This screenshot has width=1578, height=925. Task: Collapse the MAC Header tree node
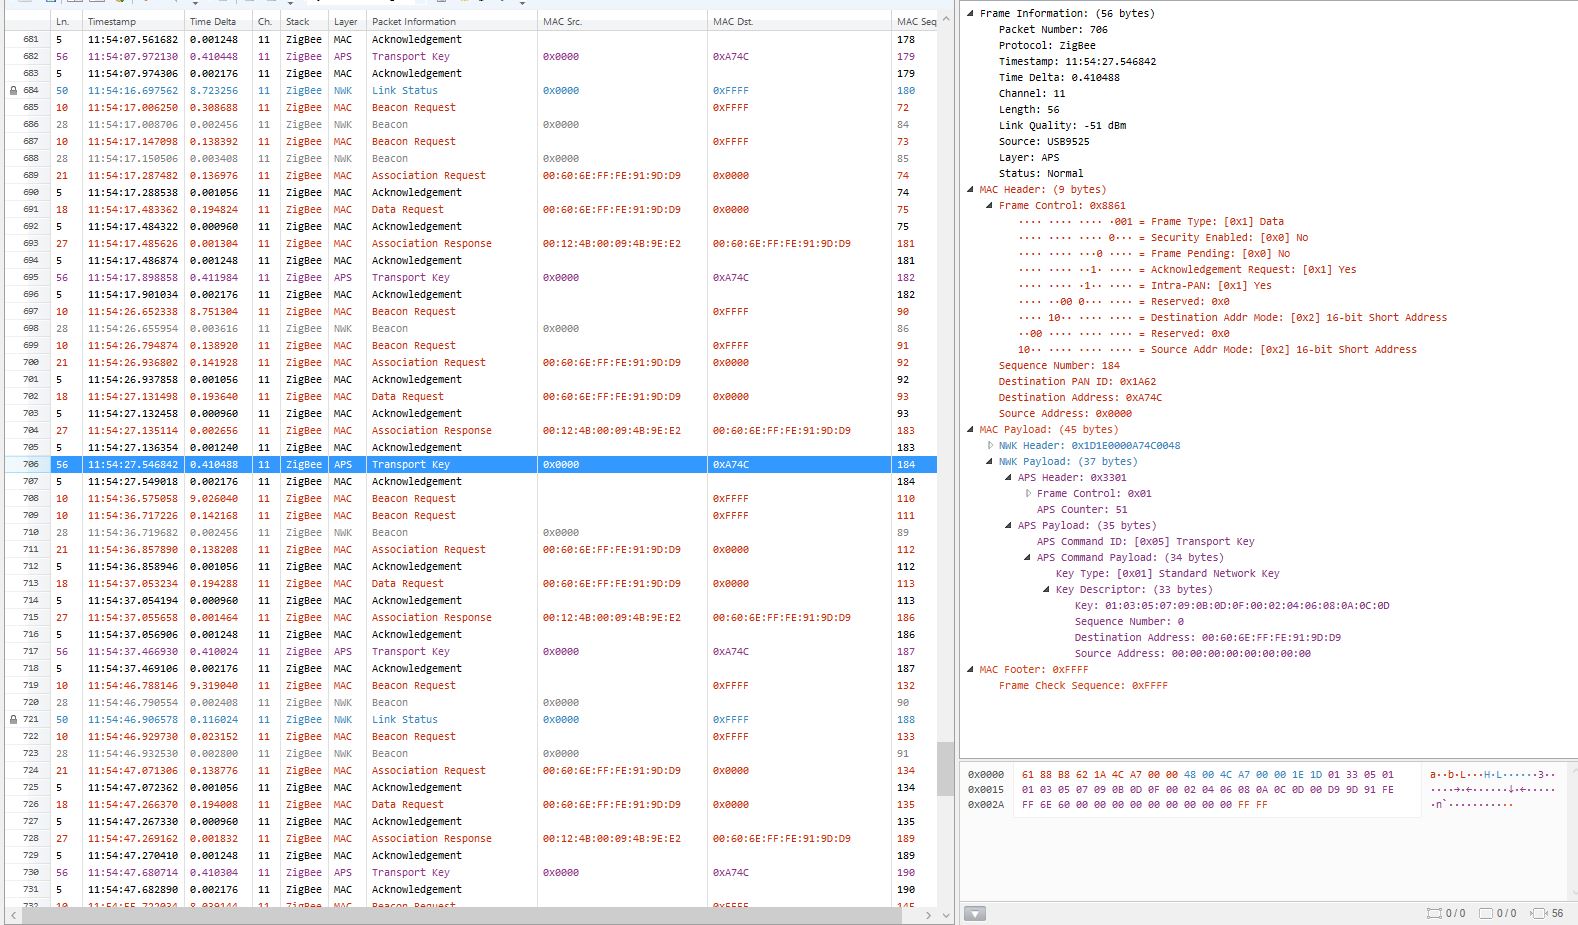970,189
